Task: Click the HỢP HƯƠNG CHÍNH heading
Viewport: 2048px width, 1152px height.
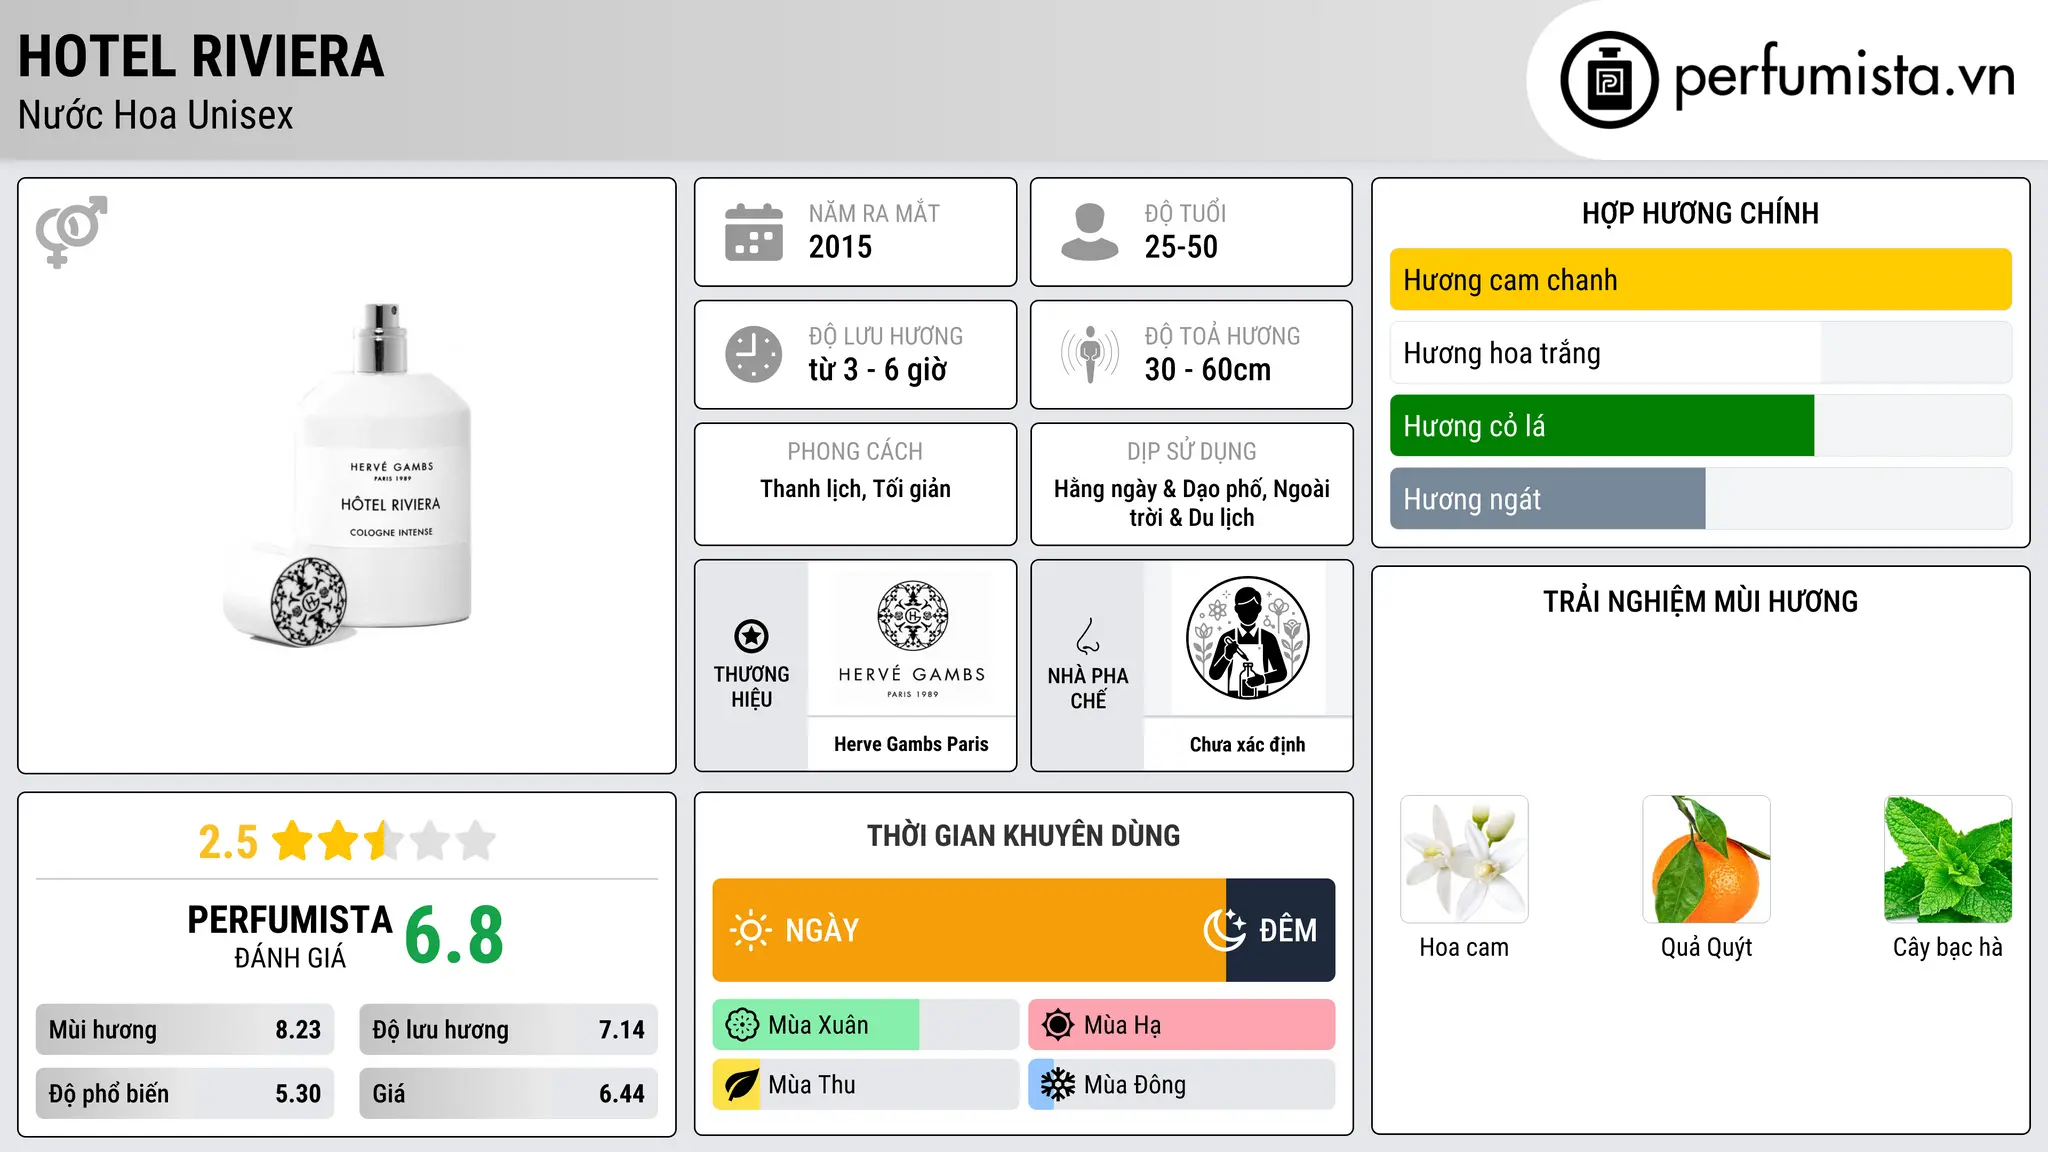Action: pyautogui.click(x=1700, y=213)
